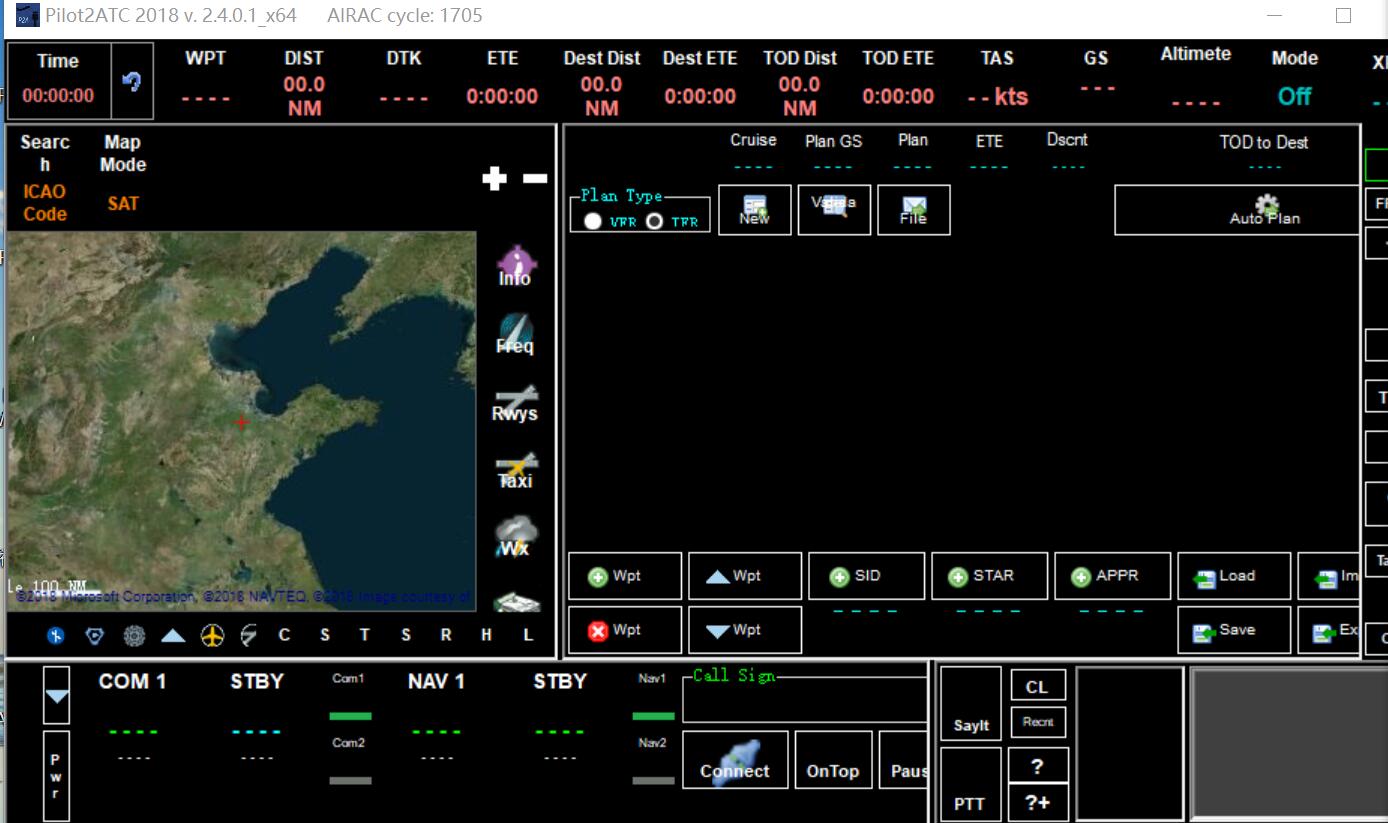Viewport: 1388px width, 823px height.
Task: Zoom out the map with minus icon
Action: [x=535, y=179]
